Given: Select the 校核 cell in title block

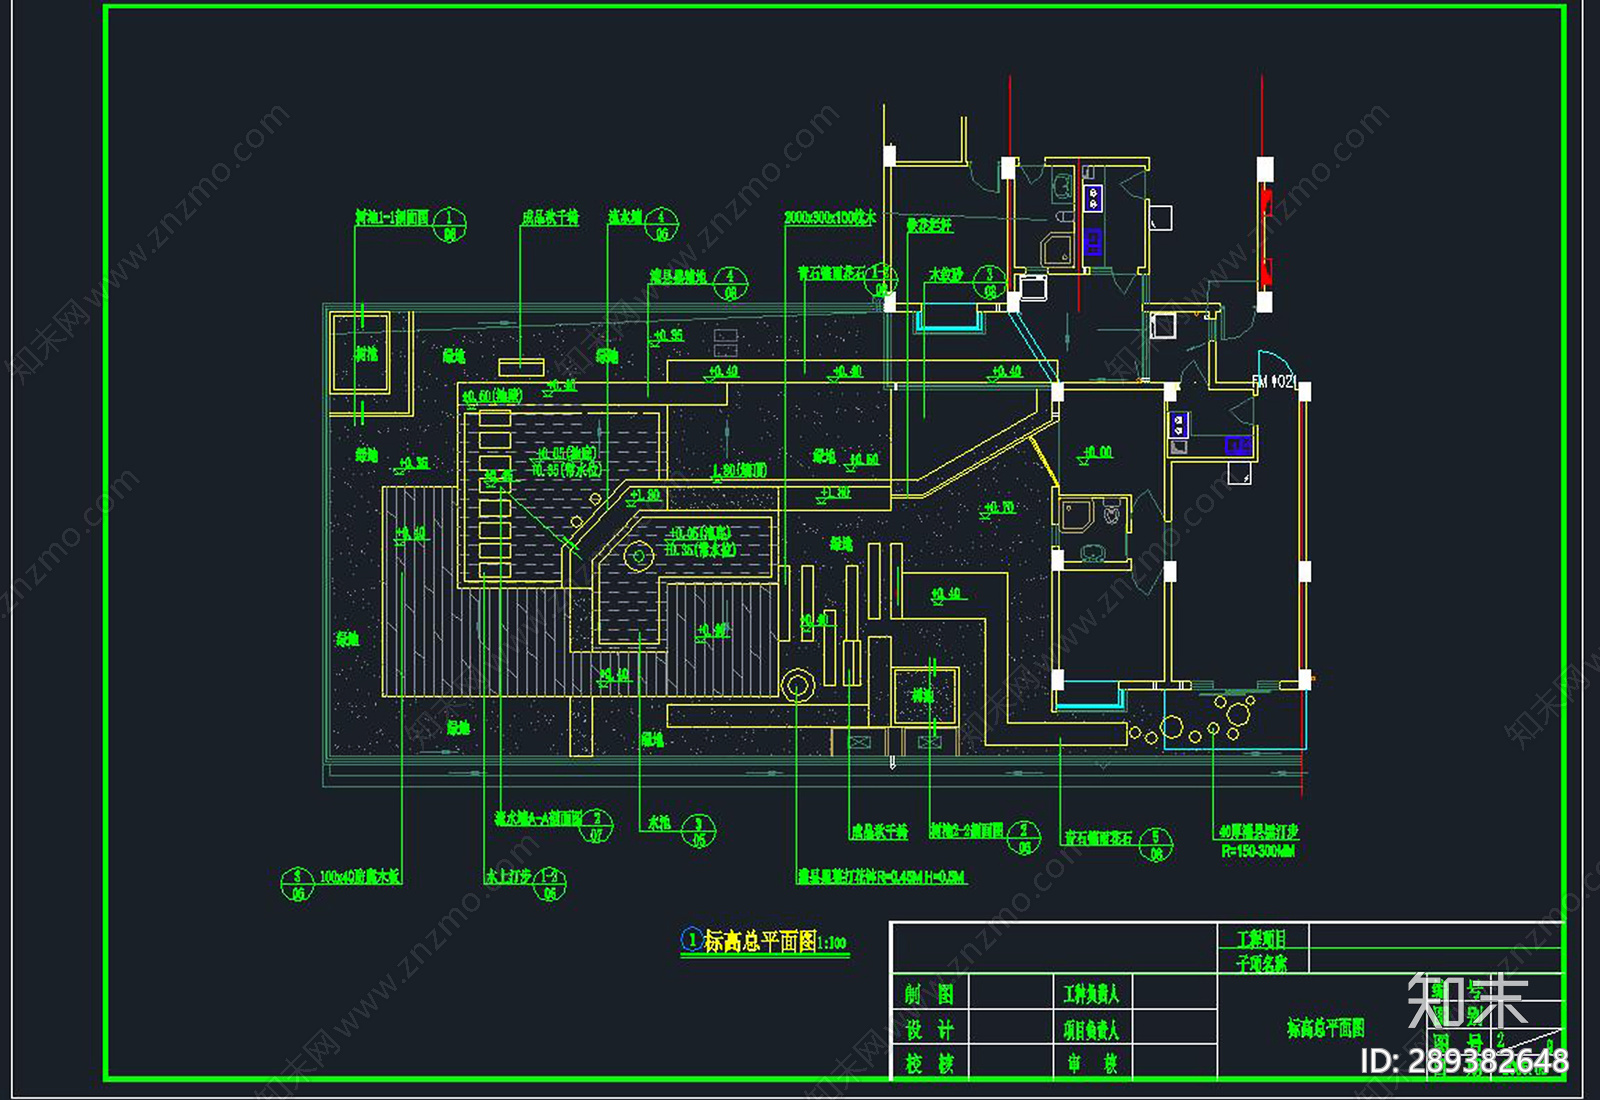Looking at the screenshot, I should pos(930,1063).
